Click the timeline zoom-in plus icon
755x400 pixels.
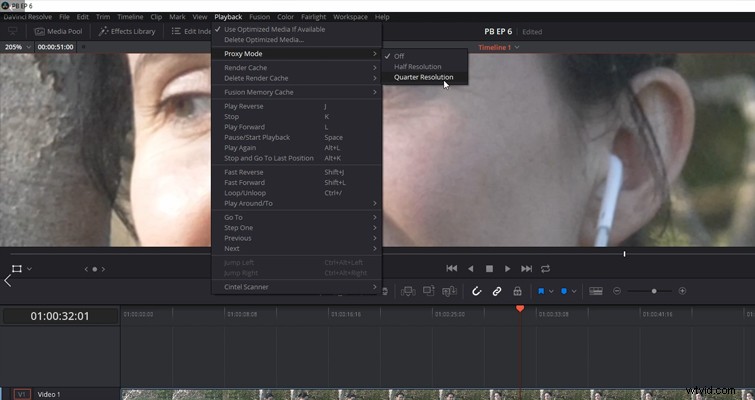[x=682, y=291]
